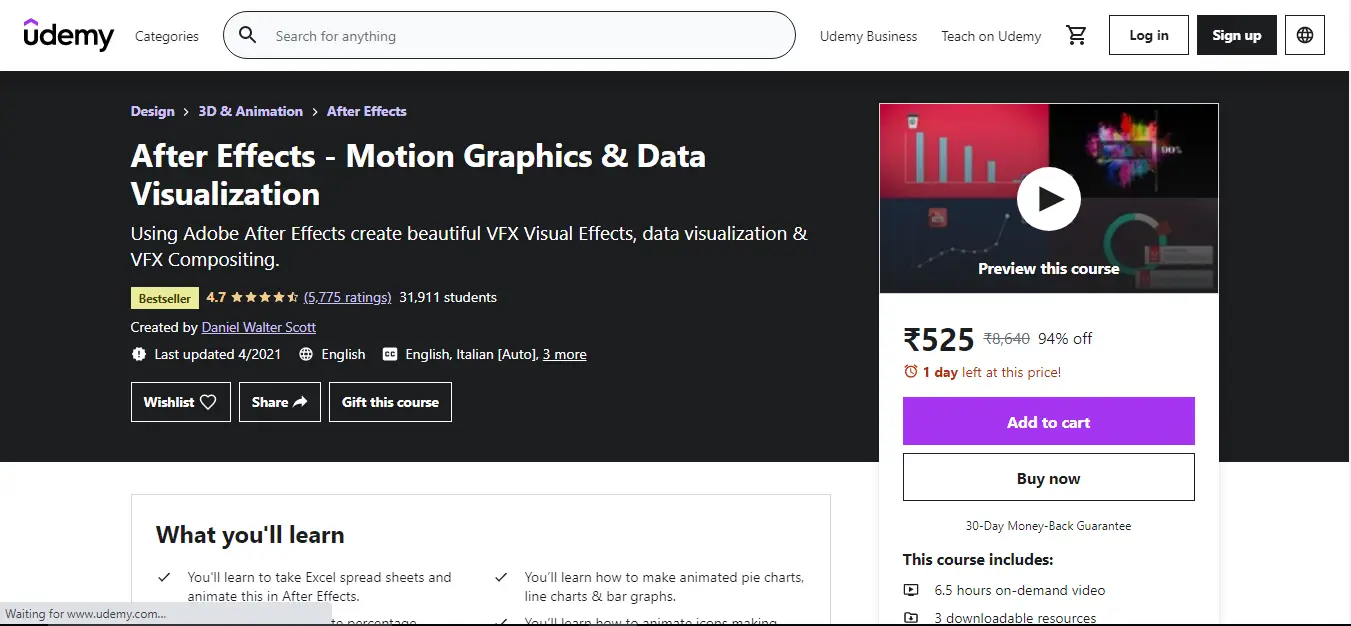The image size is (1351, 626).
Task: Open Daniel Walter Scott's profile
Action: (x=258, y=327)
